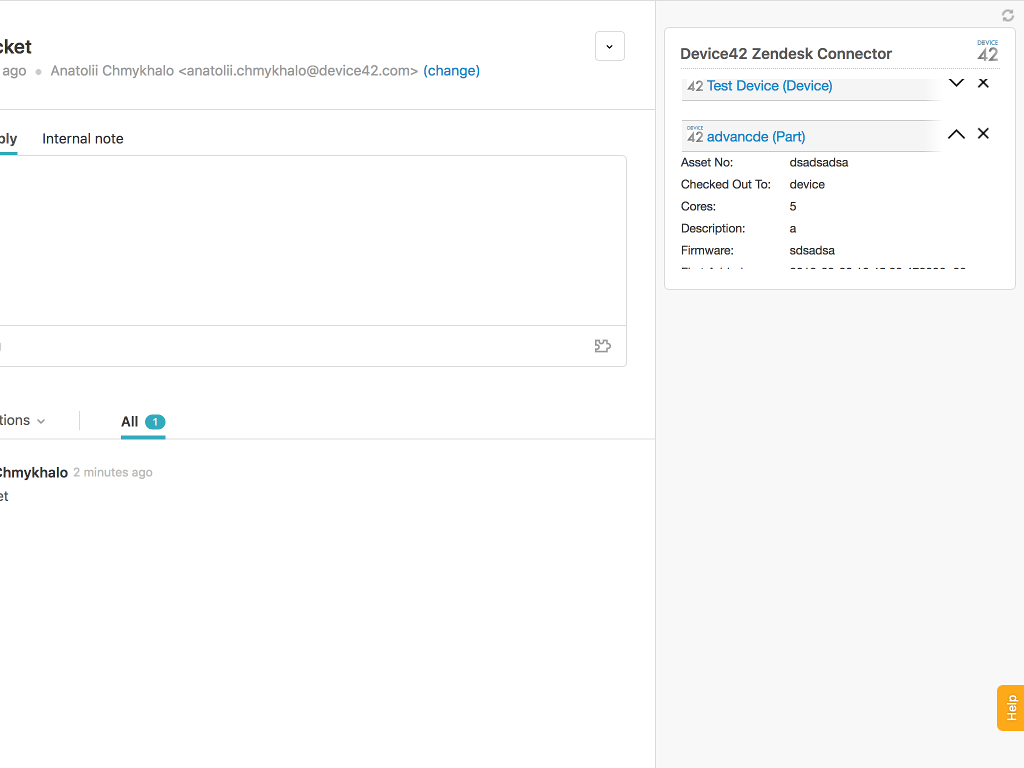Image resolution: width=1024 pixels, height=768 pixels.
Task: Click the Device42 icon beside advancde
Action: (695, 135)
